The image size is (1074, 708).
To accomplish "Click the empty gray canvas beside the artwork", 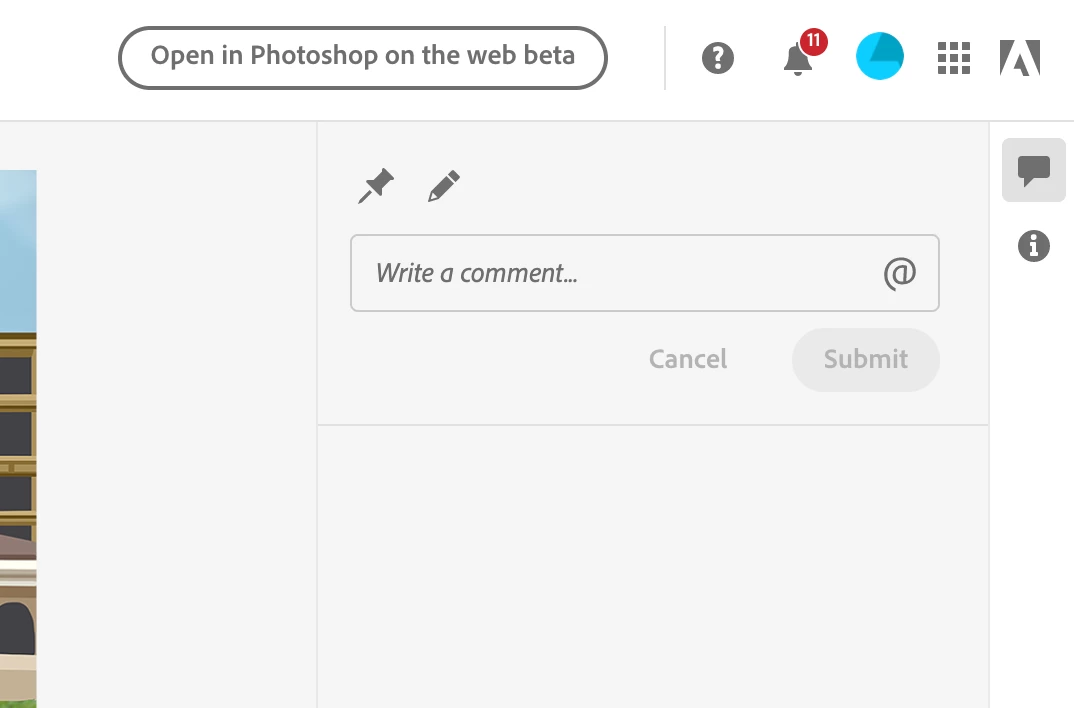I will (x=176, y=420).
